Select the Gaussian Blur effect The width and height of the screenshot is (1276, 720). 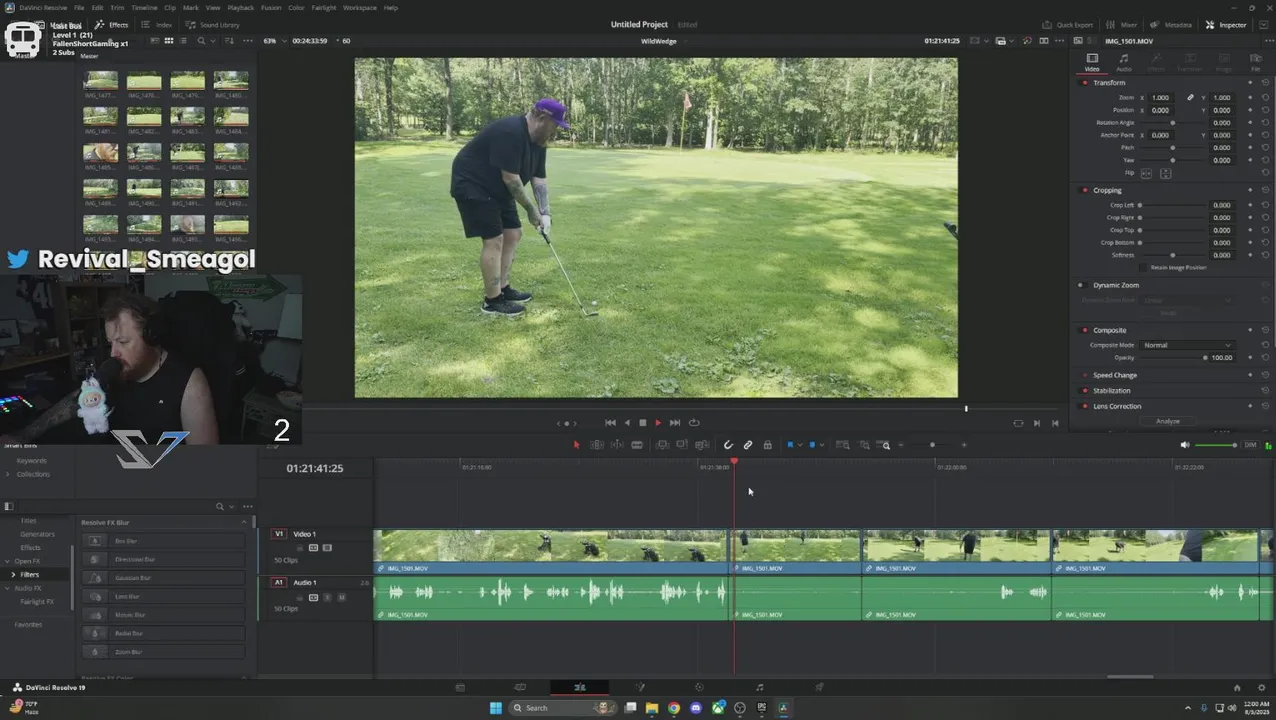pos(164,578)
